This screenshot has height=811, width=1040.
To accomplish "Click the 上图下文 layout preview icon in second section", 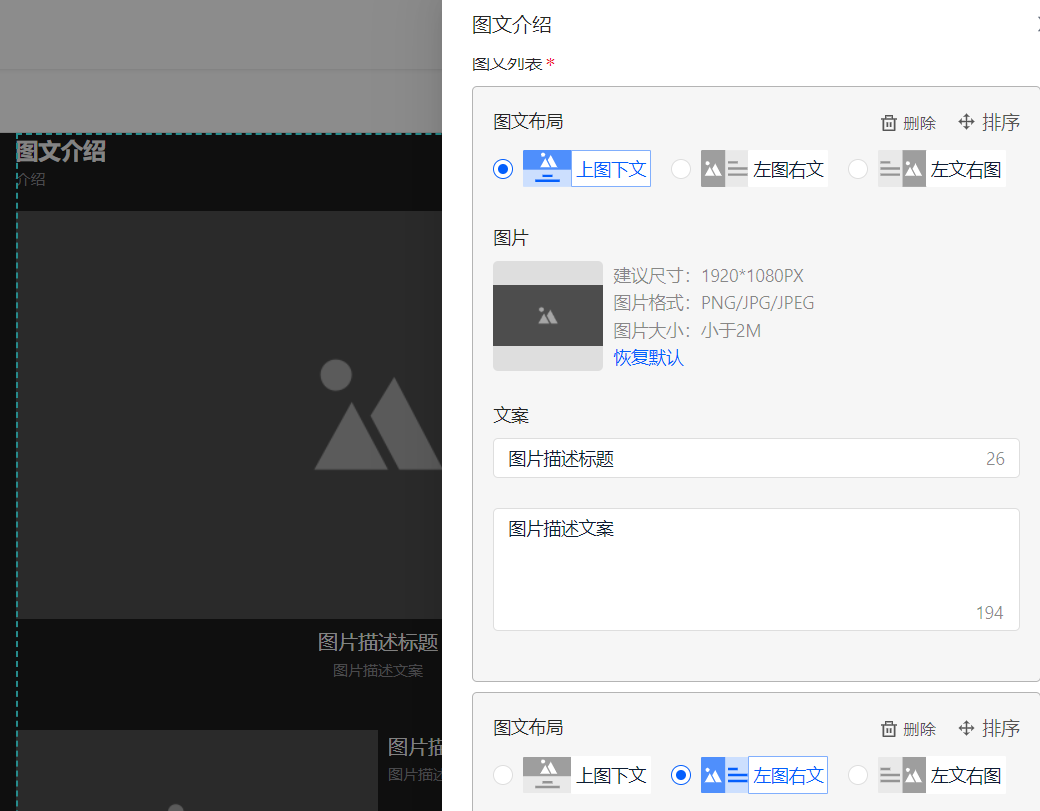I will click(x=546, y=774).
